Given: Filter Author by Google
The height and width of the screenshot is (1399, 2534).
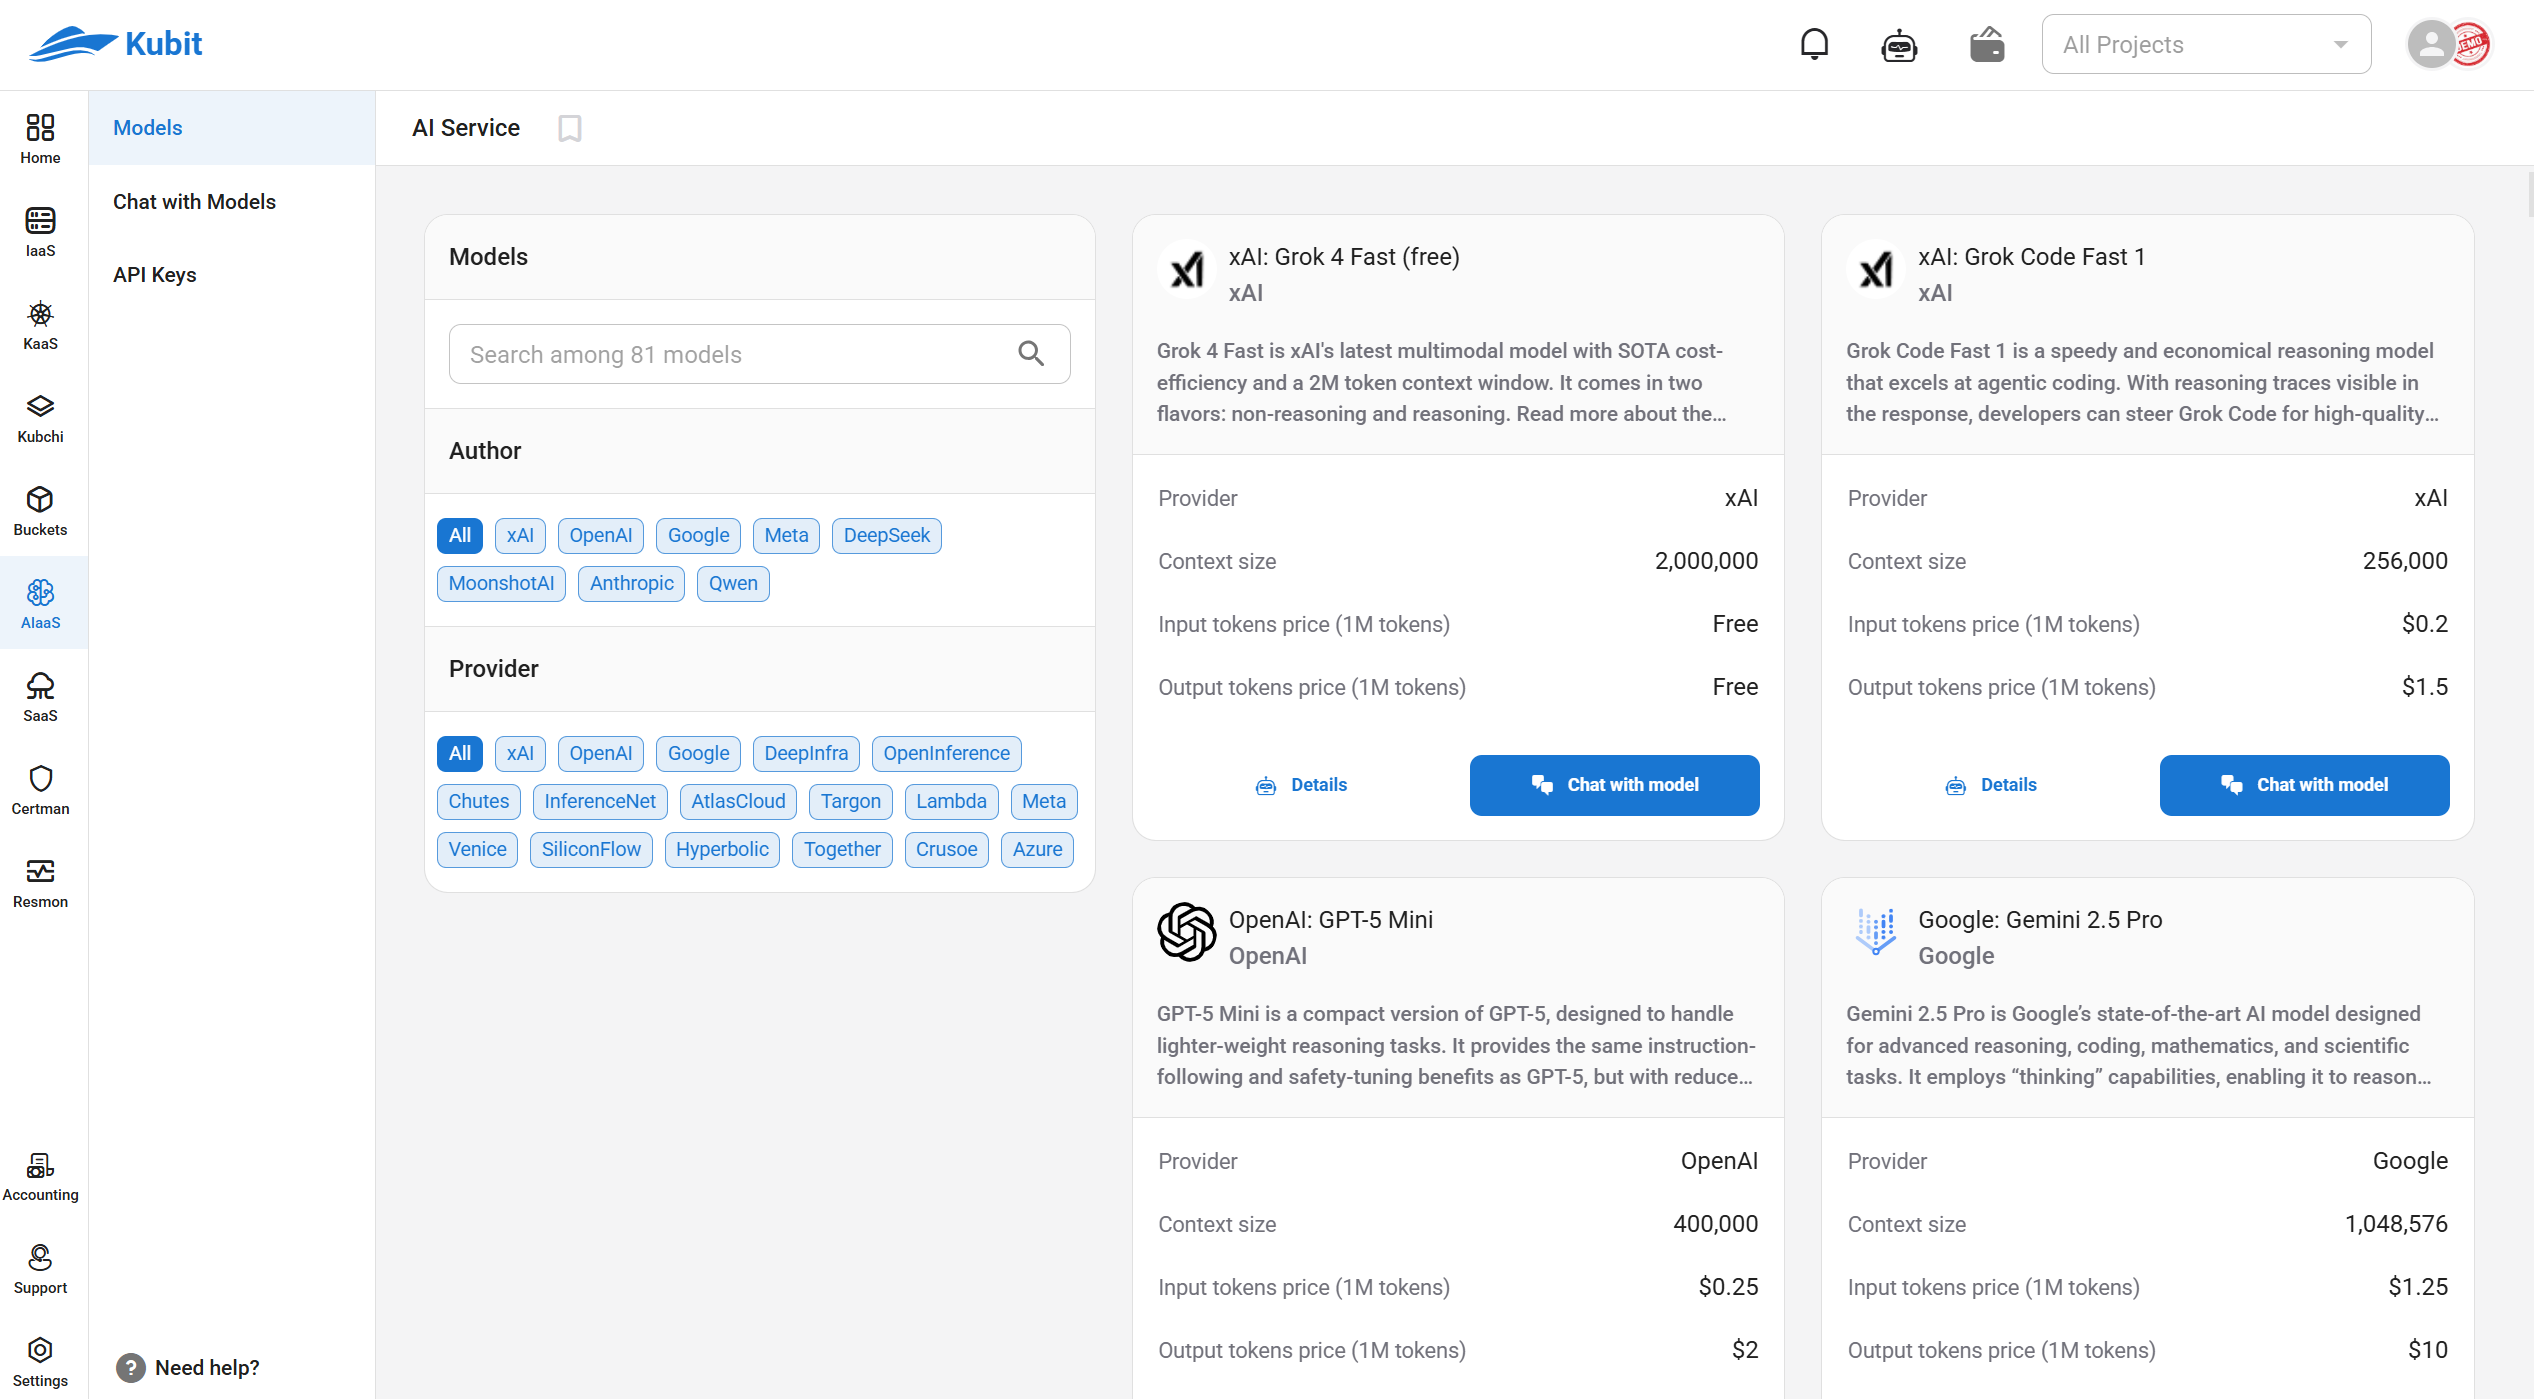Looking at the screenshot, I should tap(698, 536).
